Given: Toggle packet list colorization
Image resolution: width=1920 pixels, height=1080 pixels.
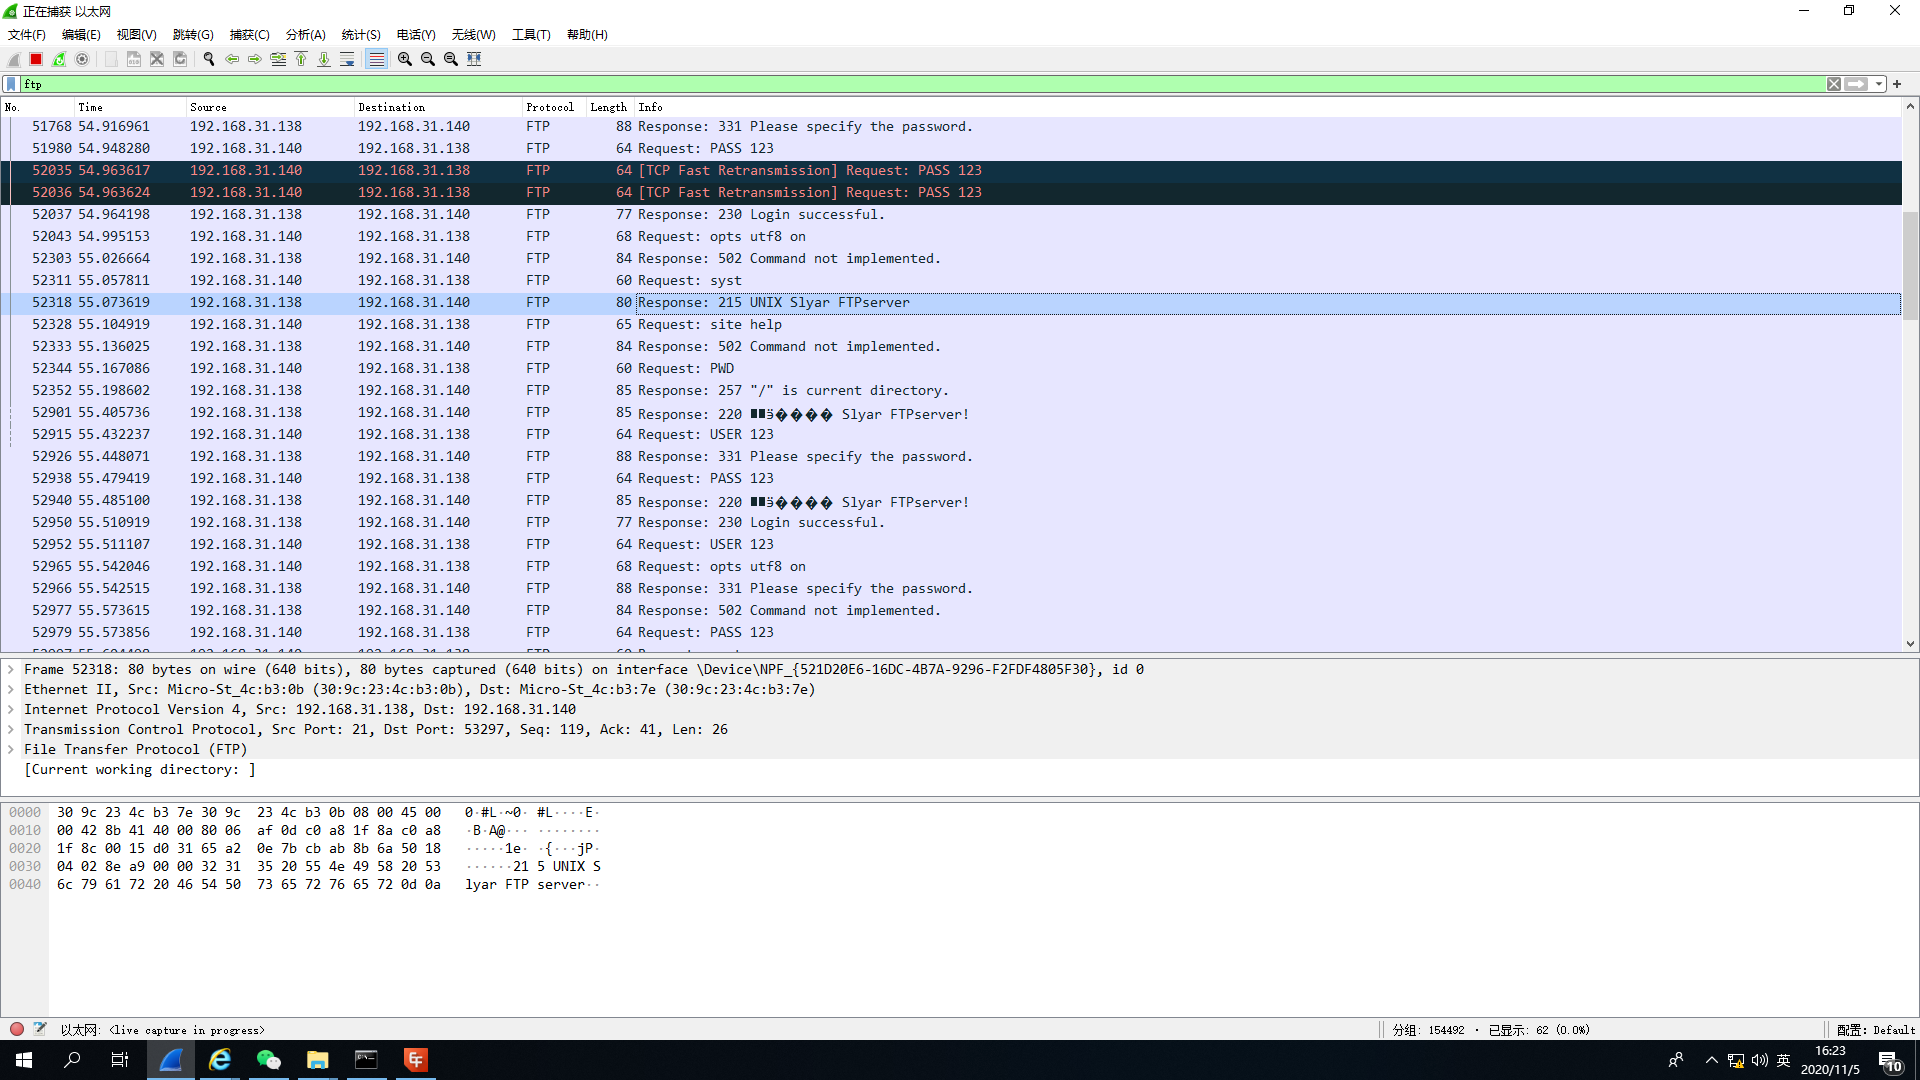Looking at the screenshot, I should pos(376,59).
